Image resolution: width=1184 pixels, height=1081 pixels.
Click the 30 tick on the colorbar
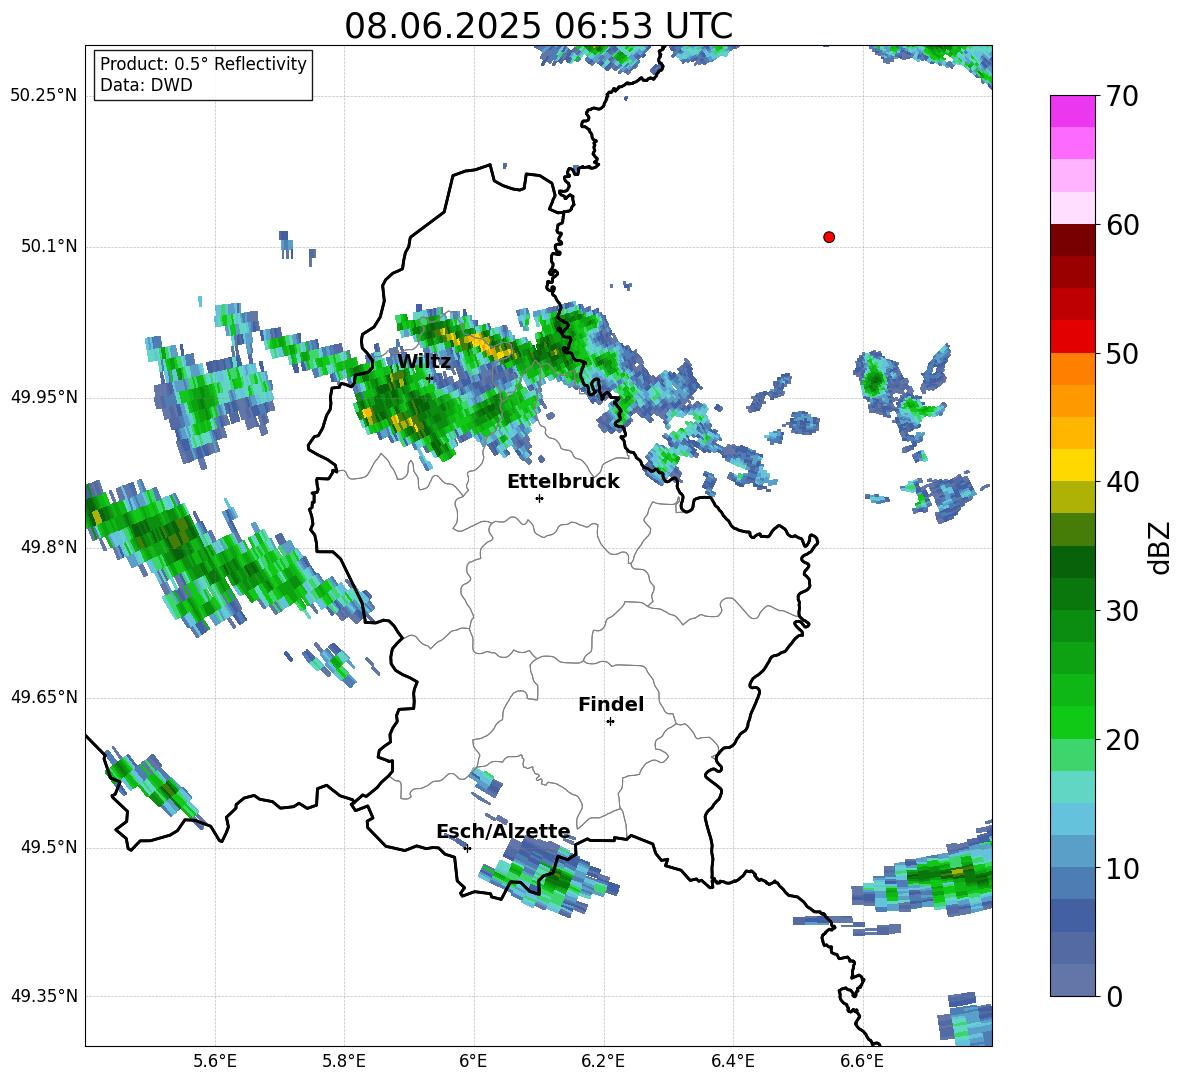[x=1122, y=611]
